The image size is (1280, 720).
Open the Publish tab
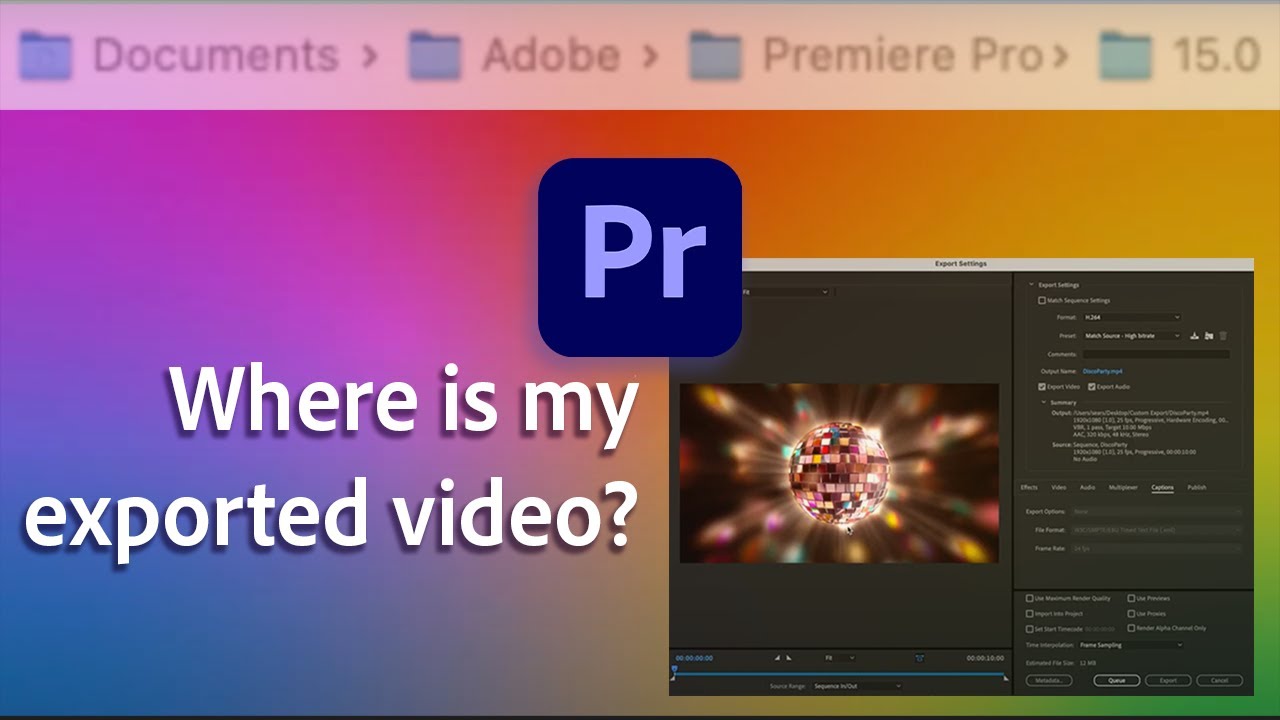(1196, 487)
